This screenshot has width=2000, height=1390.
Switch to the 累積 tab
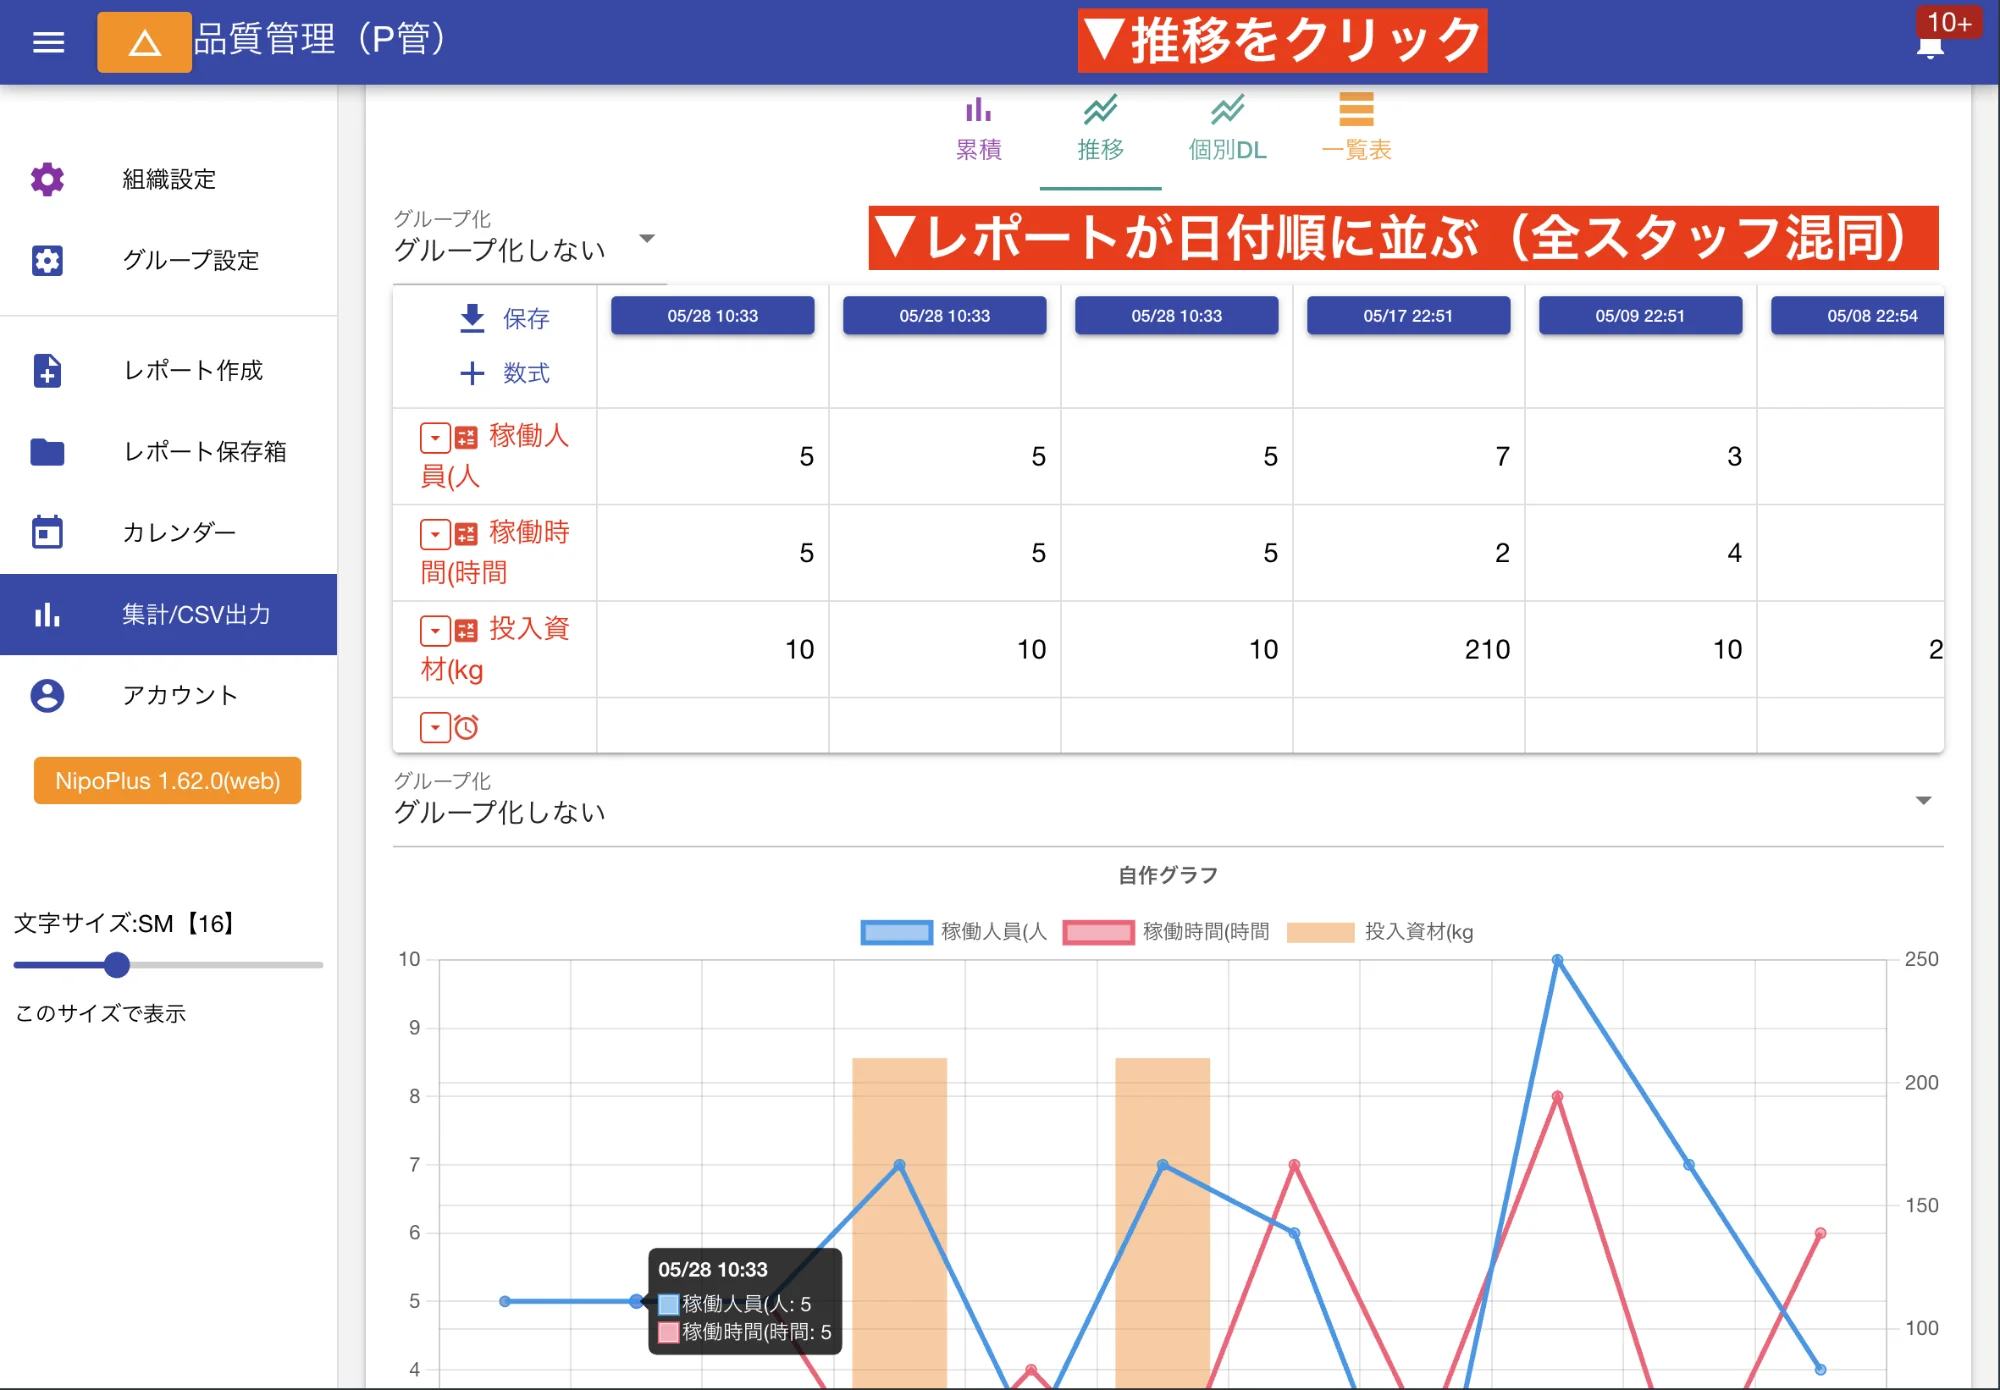coord(978,130)
